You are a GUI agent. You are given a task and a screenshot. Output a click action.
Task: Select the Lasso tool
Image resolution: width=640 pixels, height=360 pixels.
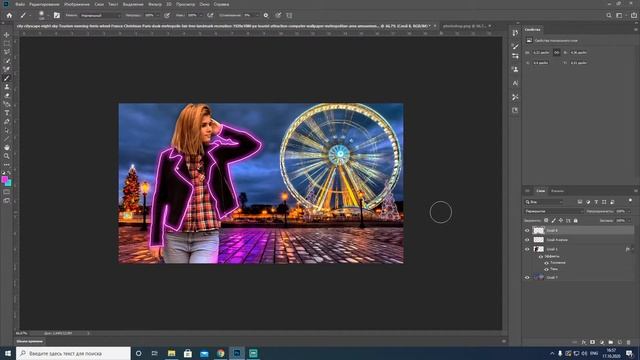(7, 52)
